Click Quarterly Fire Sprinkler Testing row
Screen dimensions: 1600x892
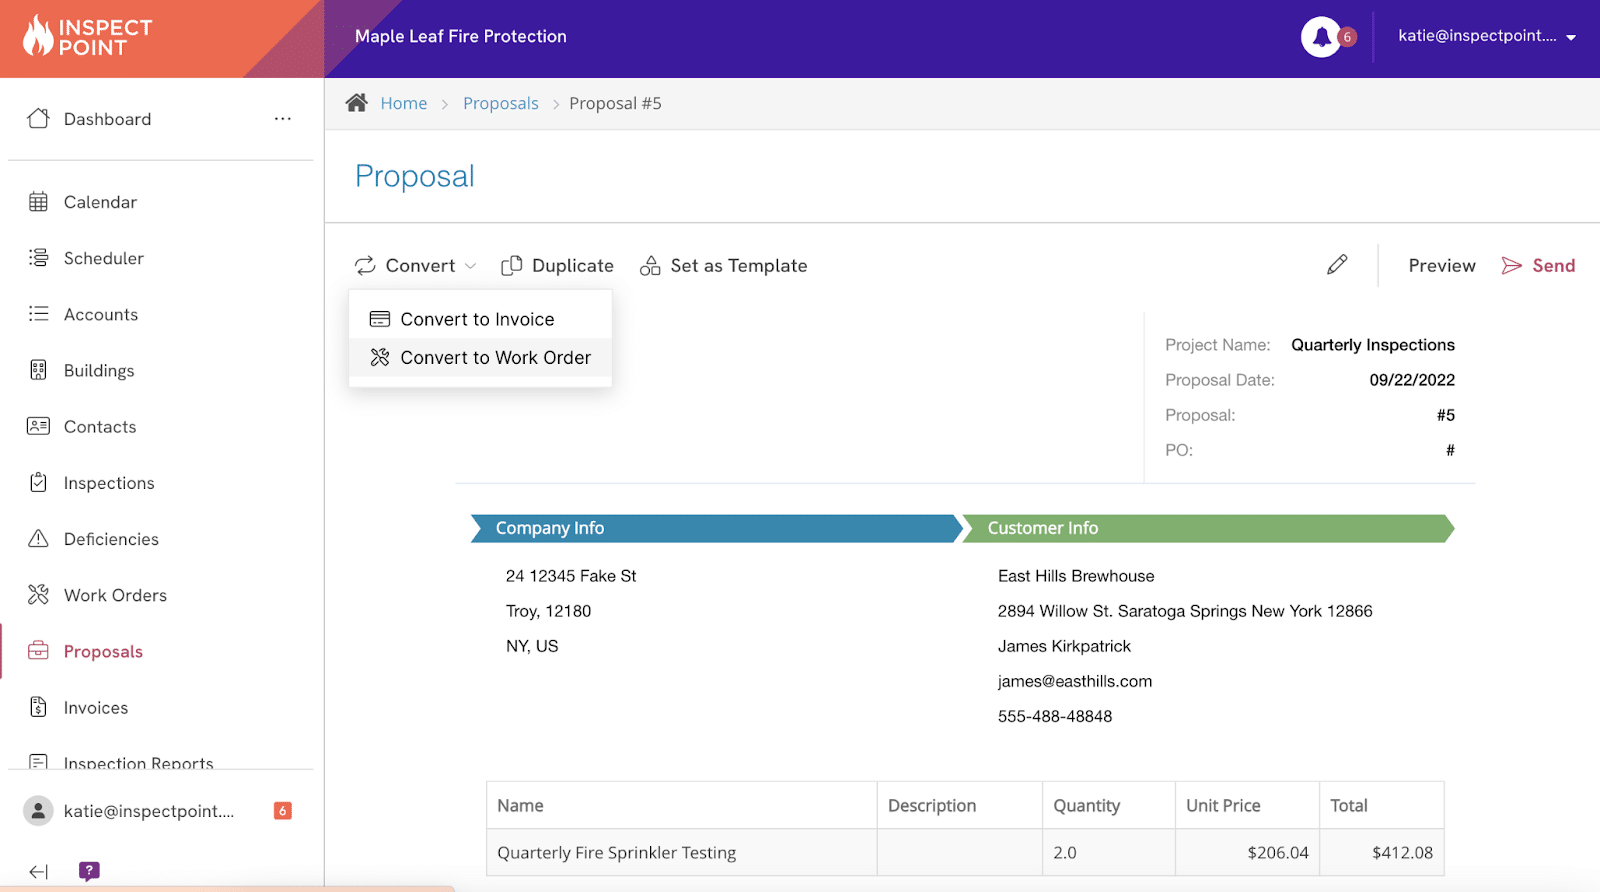(x=616, y=853)
